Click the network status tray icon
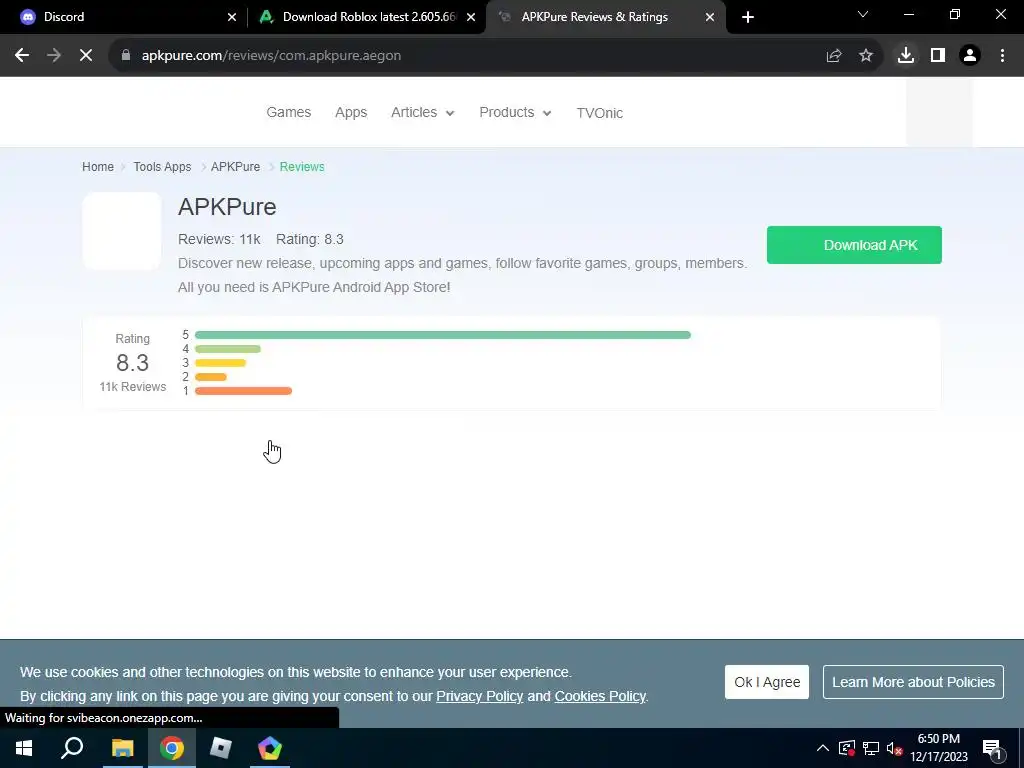The height and width of the screenshot is (768, 1024). [871, 748]
